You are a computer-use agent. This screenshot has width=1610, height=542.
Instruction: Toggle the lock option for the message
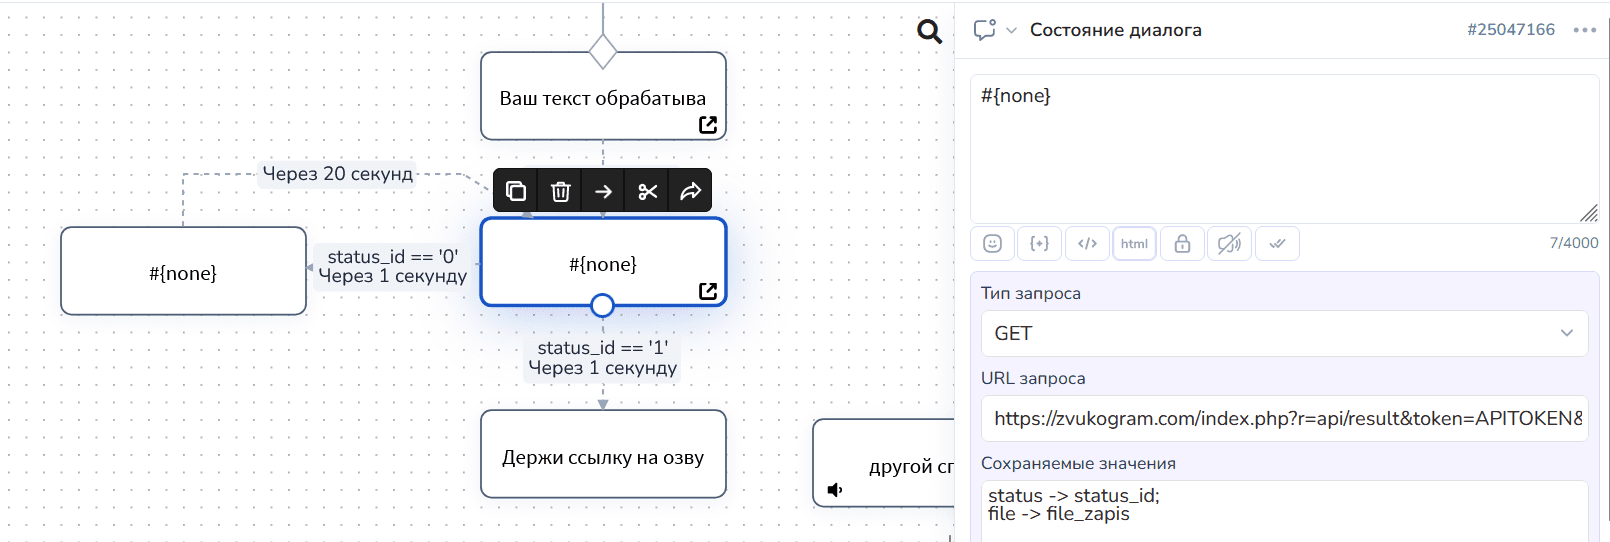1182,244
